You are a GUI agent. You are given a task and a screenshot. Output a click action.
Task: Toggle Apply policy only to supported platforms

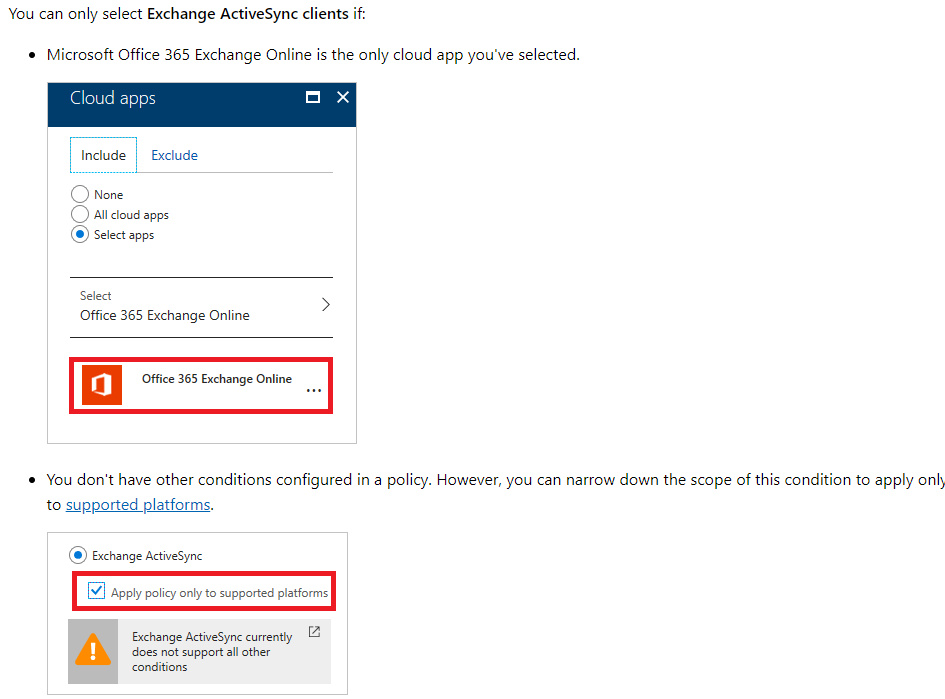point(96,592)
